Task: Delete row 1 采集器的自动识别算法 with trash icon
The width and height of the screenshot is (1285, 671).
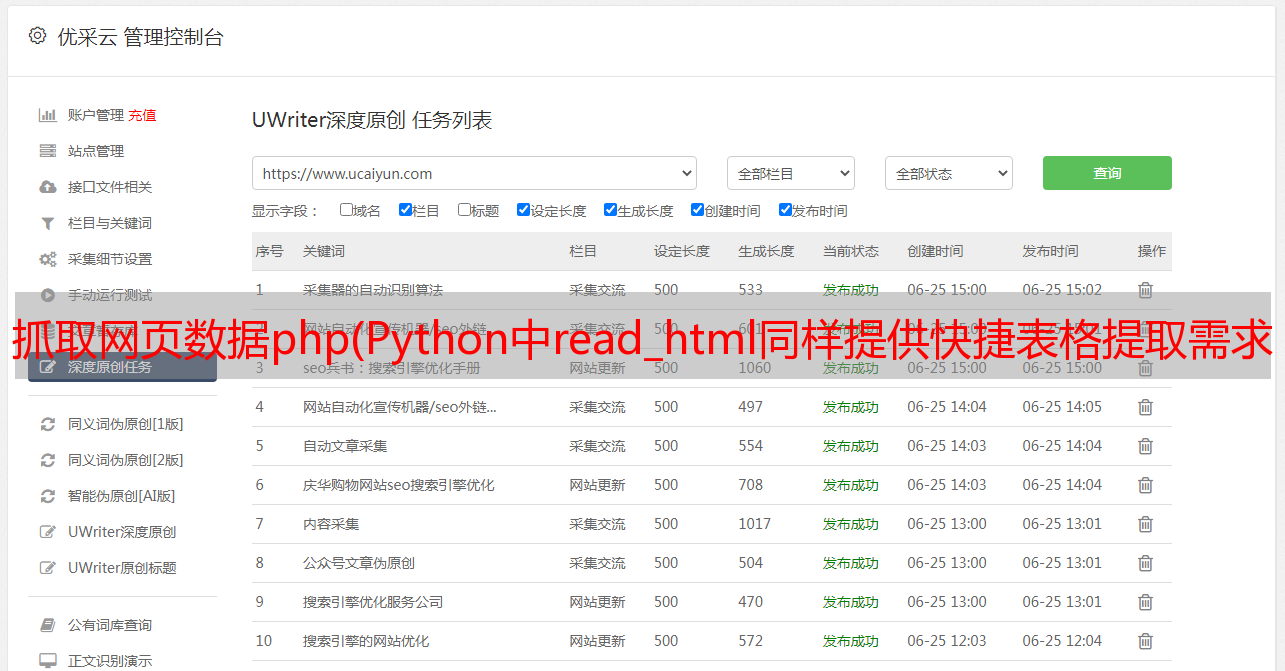Action: 1145,290
